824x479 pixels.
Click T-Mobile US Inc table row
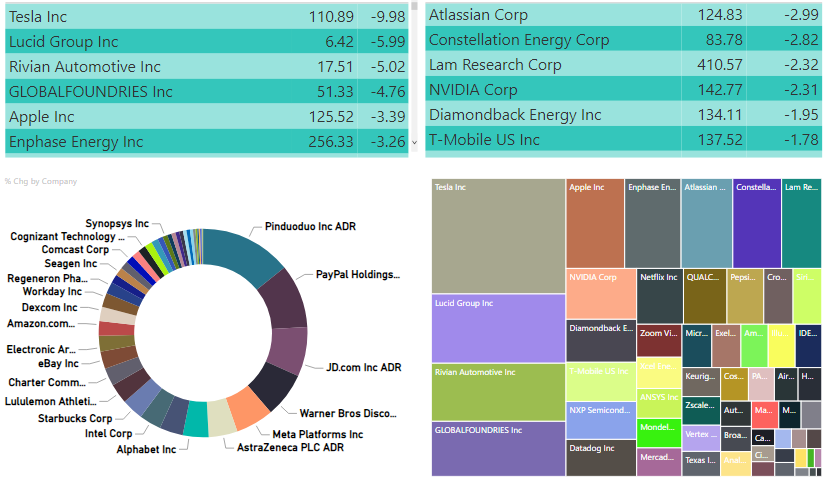(x=623, y=139)
